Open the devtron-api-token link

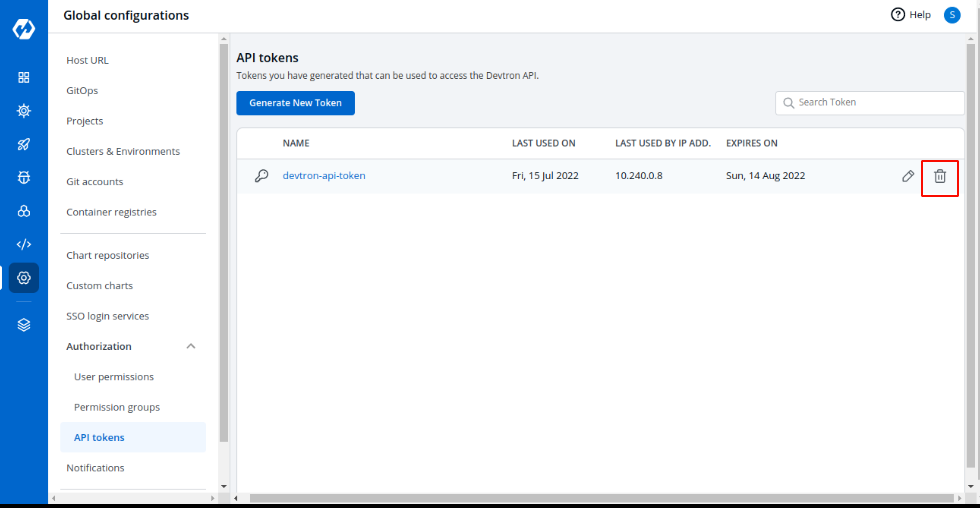point(324,176)
